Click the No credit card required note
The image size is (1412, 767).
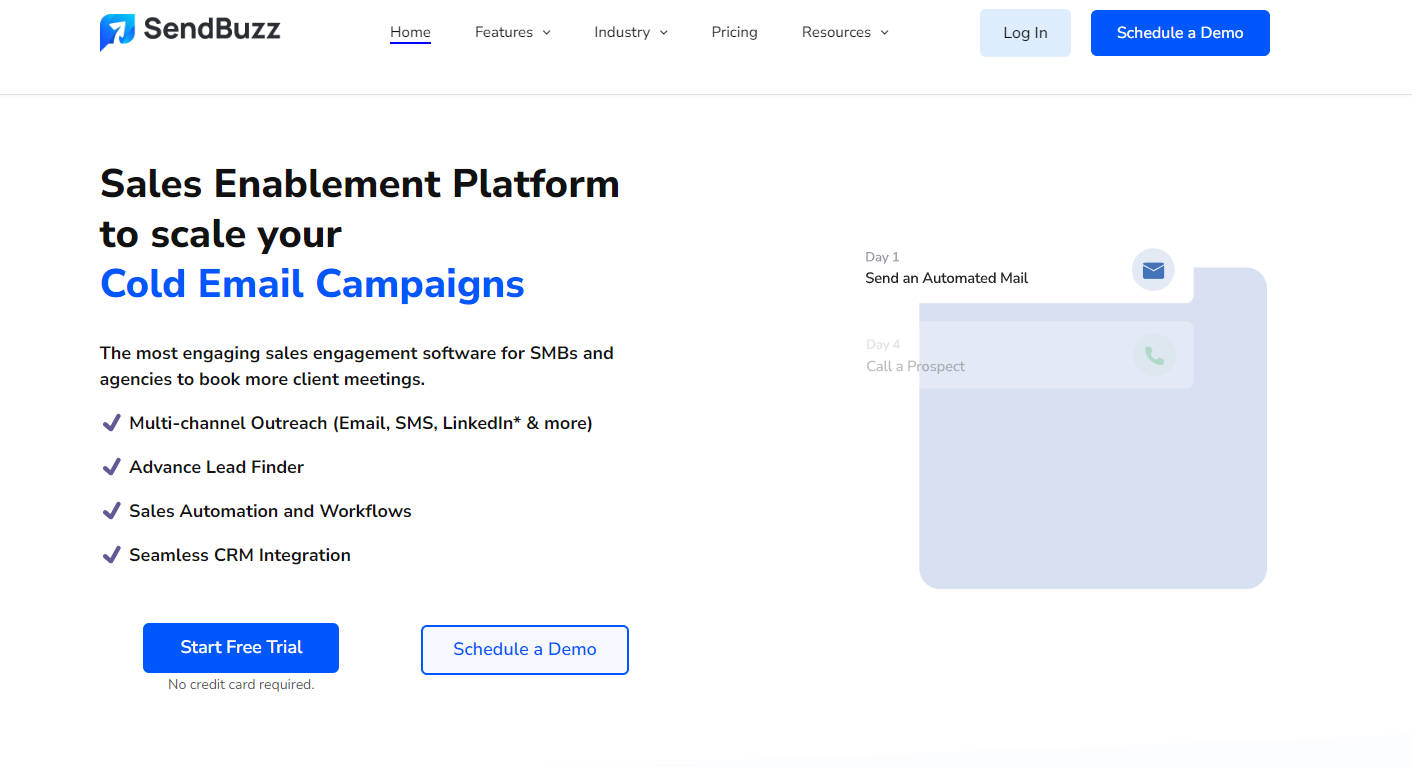click(x=241, y=685)
